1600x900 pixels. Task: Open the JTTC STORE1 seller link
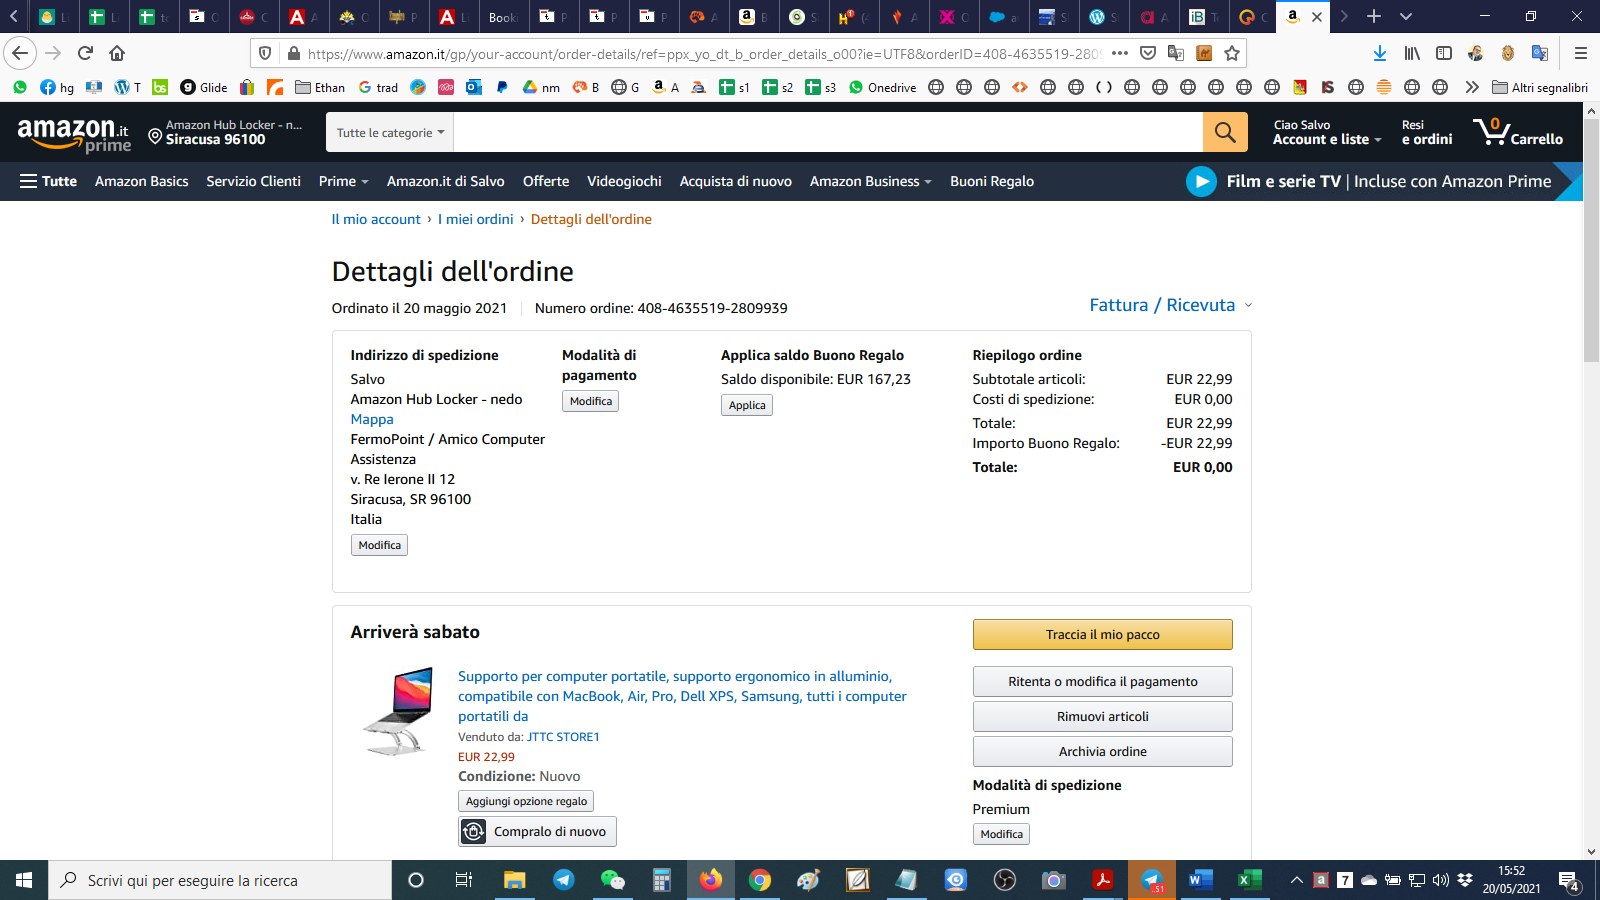(563, 737)
